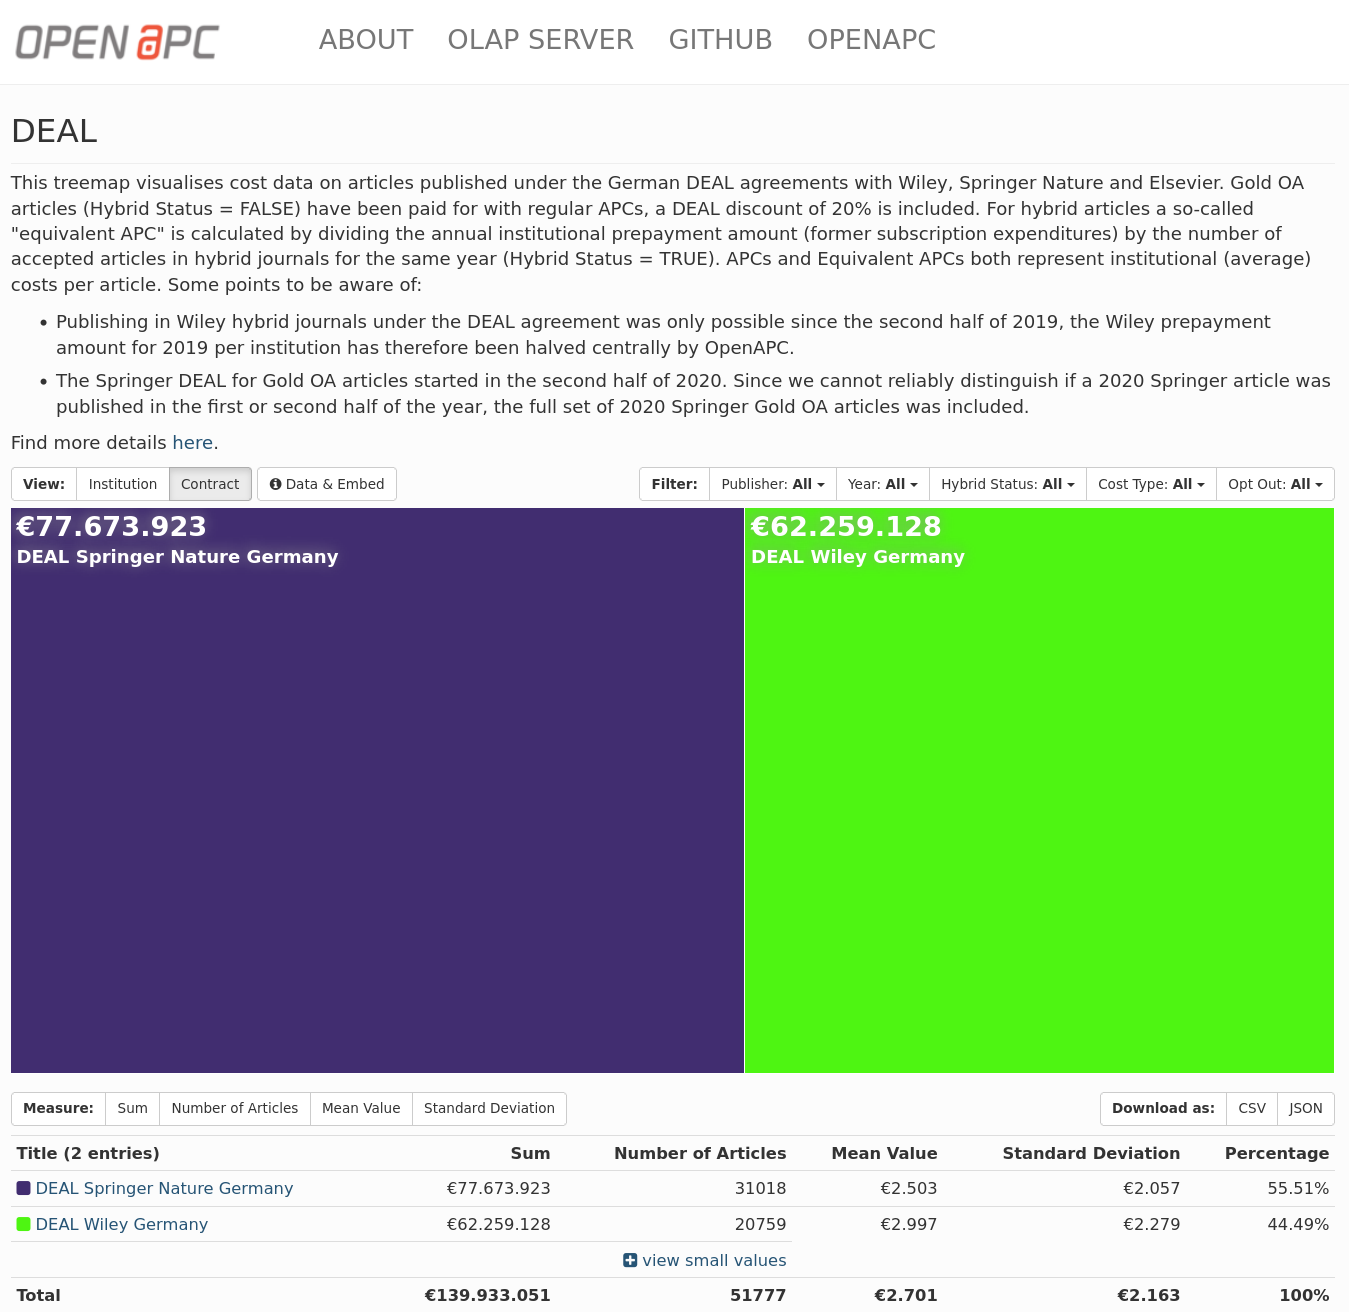Select the Number of Articles measure
The width and height of the screenshot is (1349, 1312).
click(234, 1108)
